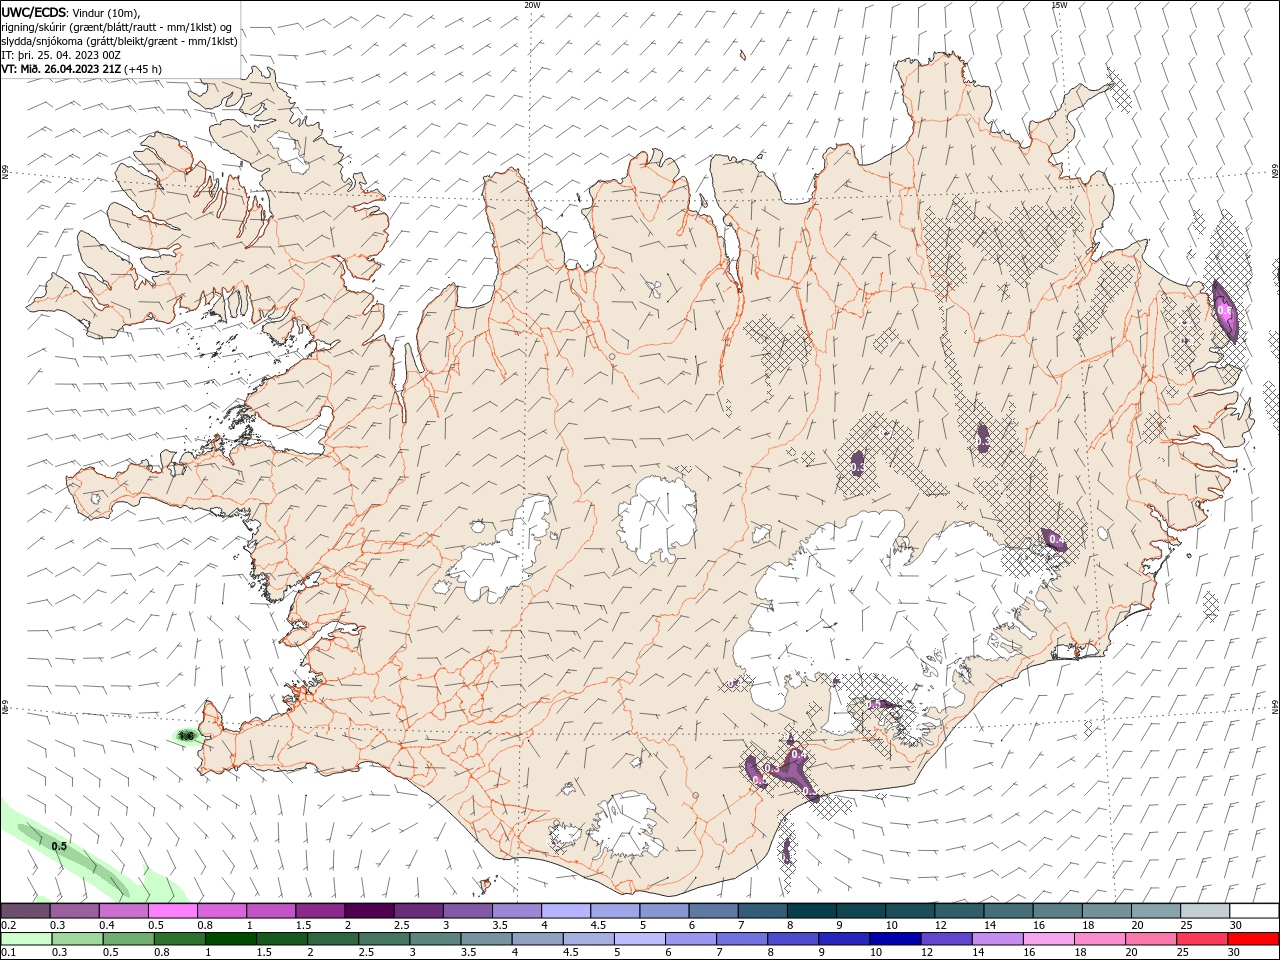Select the 0.5 green swatch in lower scale
The width and height of the screenshot is (1280, 960).
tap(128, 939)
